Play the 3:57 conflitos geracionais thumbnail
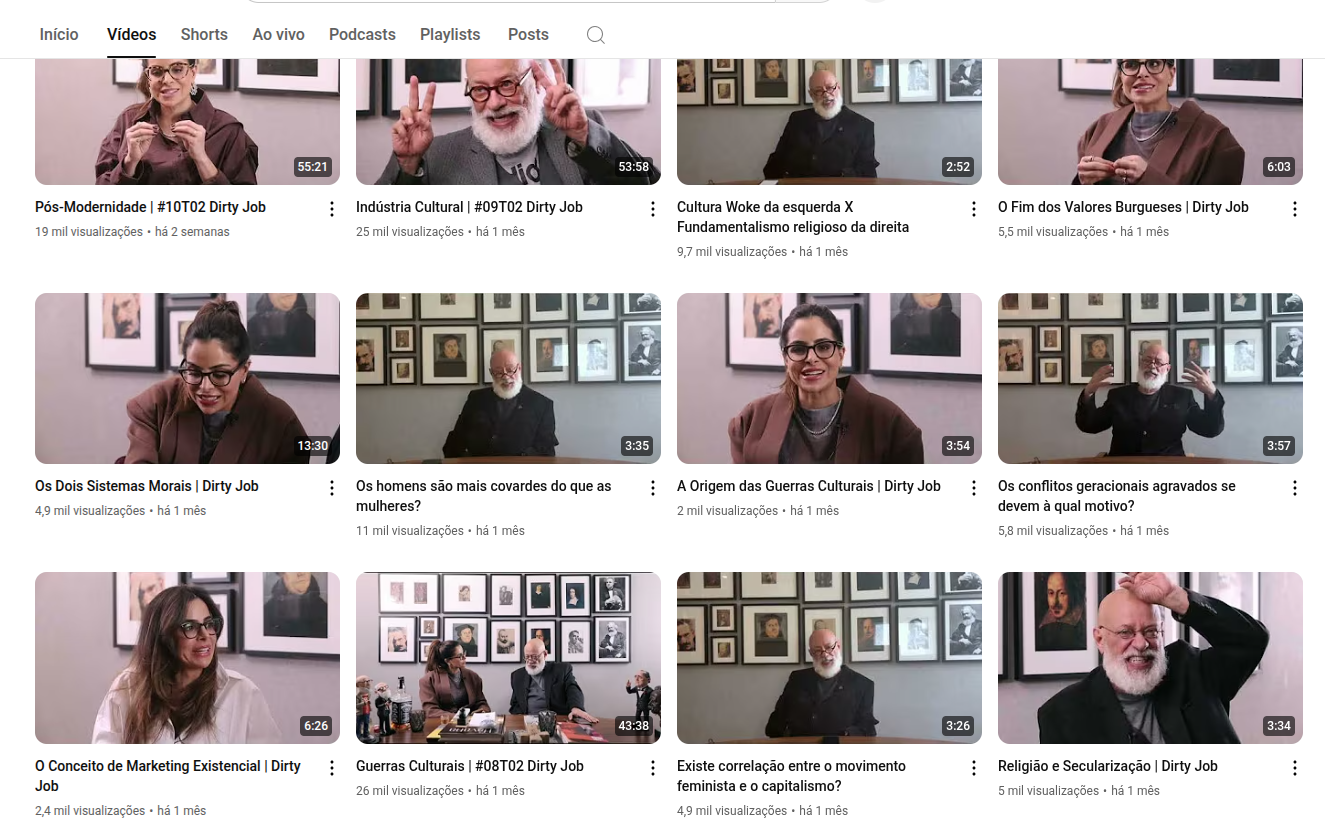Image resolution: width=1325 pixels, height=824 pixels. (x=1150, y=378)
